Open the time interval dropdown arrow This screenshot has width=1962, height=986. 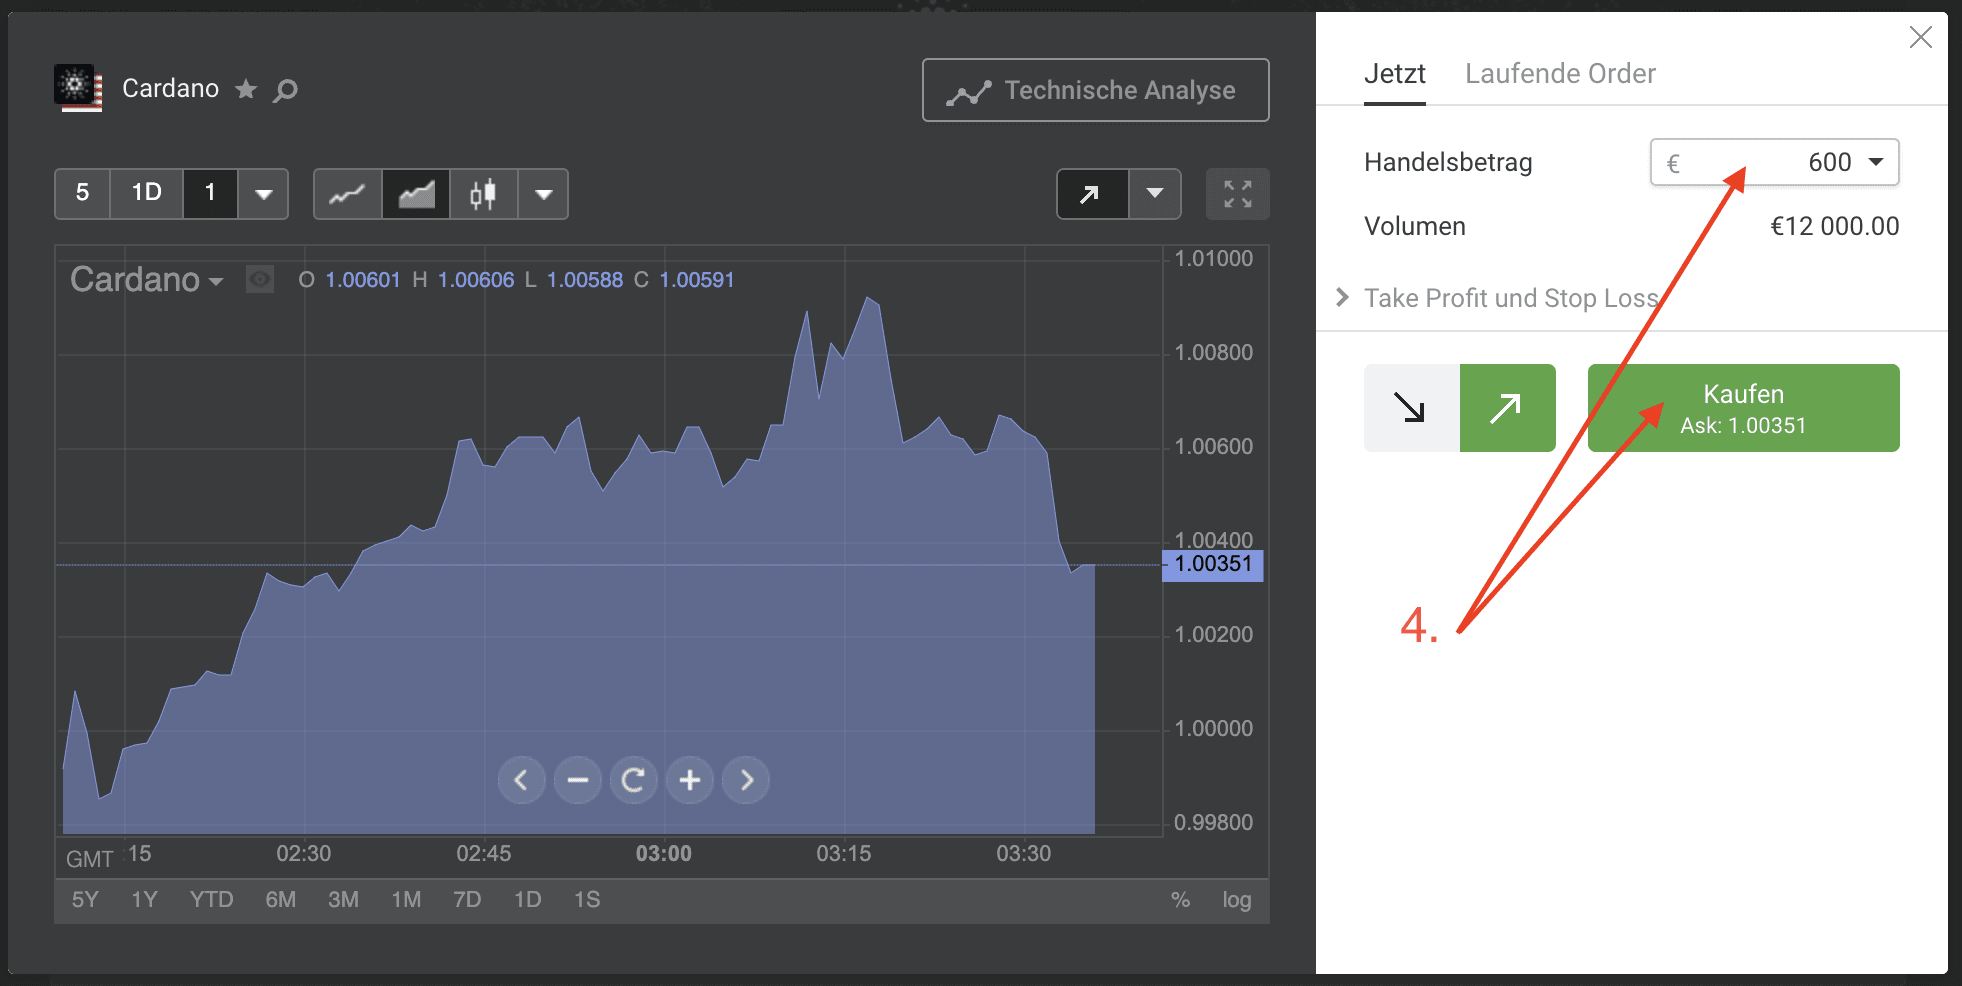(264, 194)
